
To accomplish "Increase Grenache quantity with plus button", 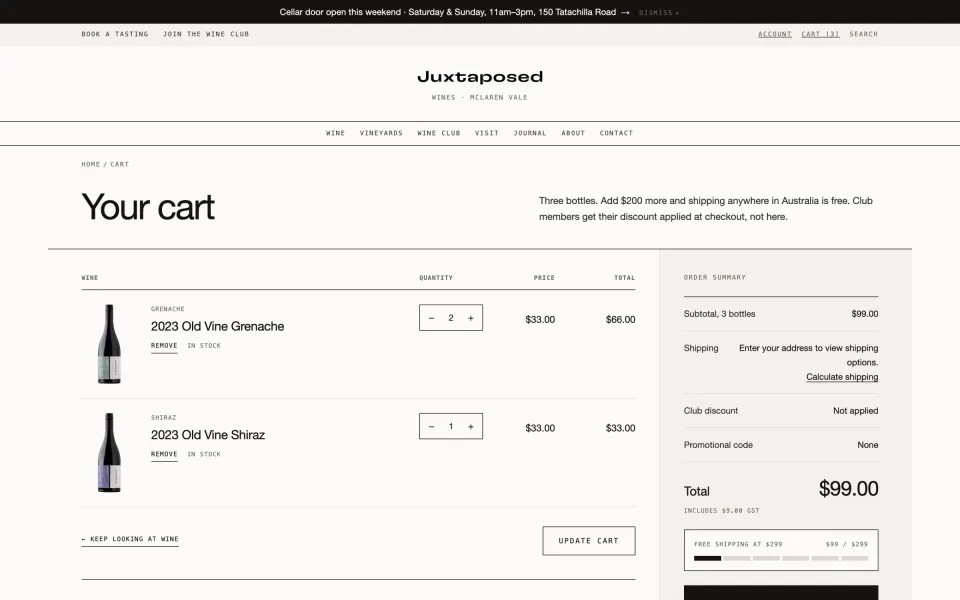I will point(471,318).
